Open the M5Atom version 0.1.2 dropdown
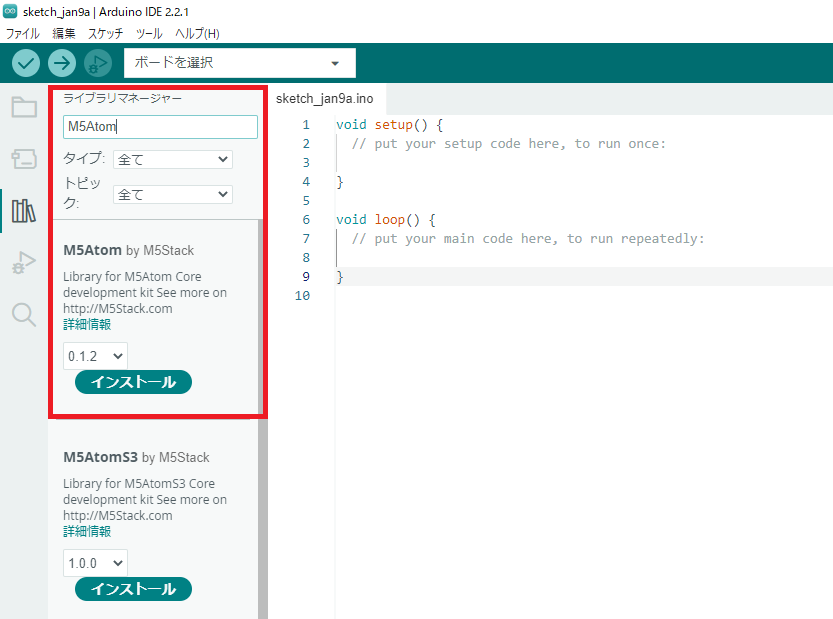 pyautogui.click(x=95, y=356)
